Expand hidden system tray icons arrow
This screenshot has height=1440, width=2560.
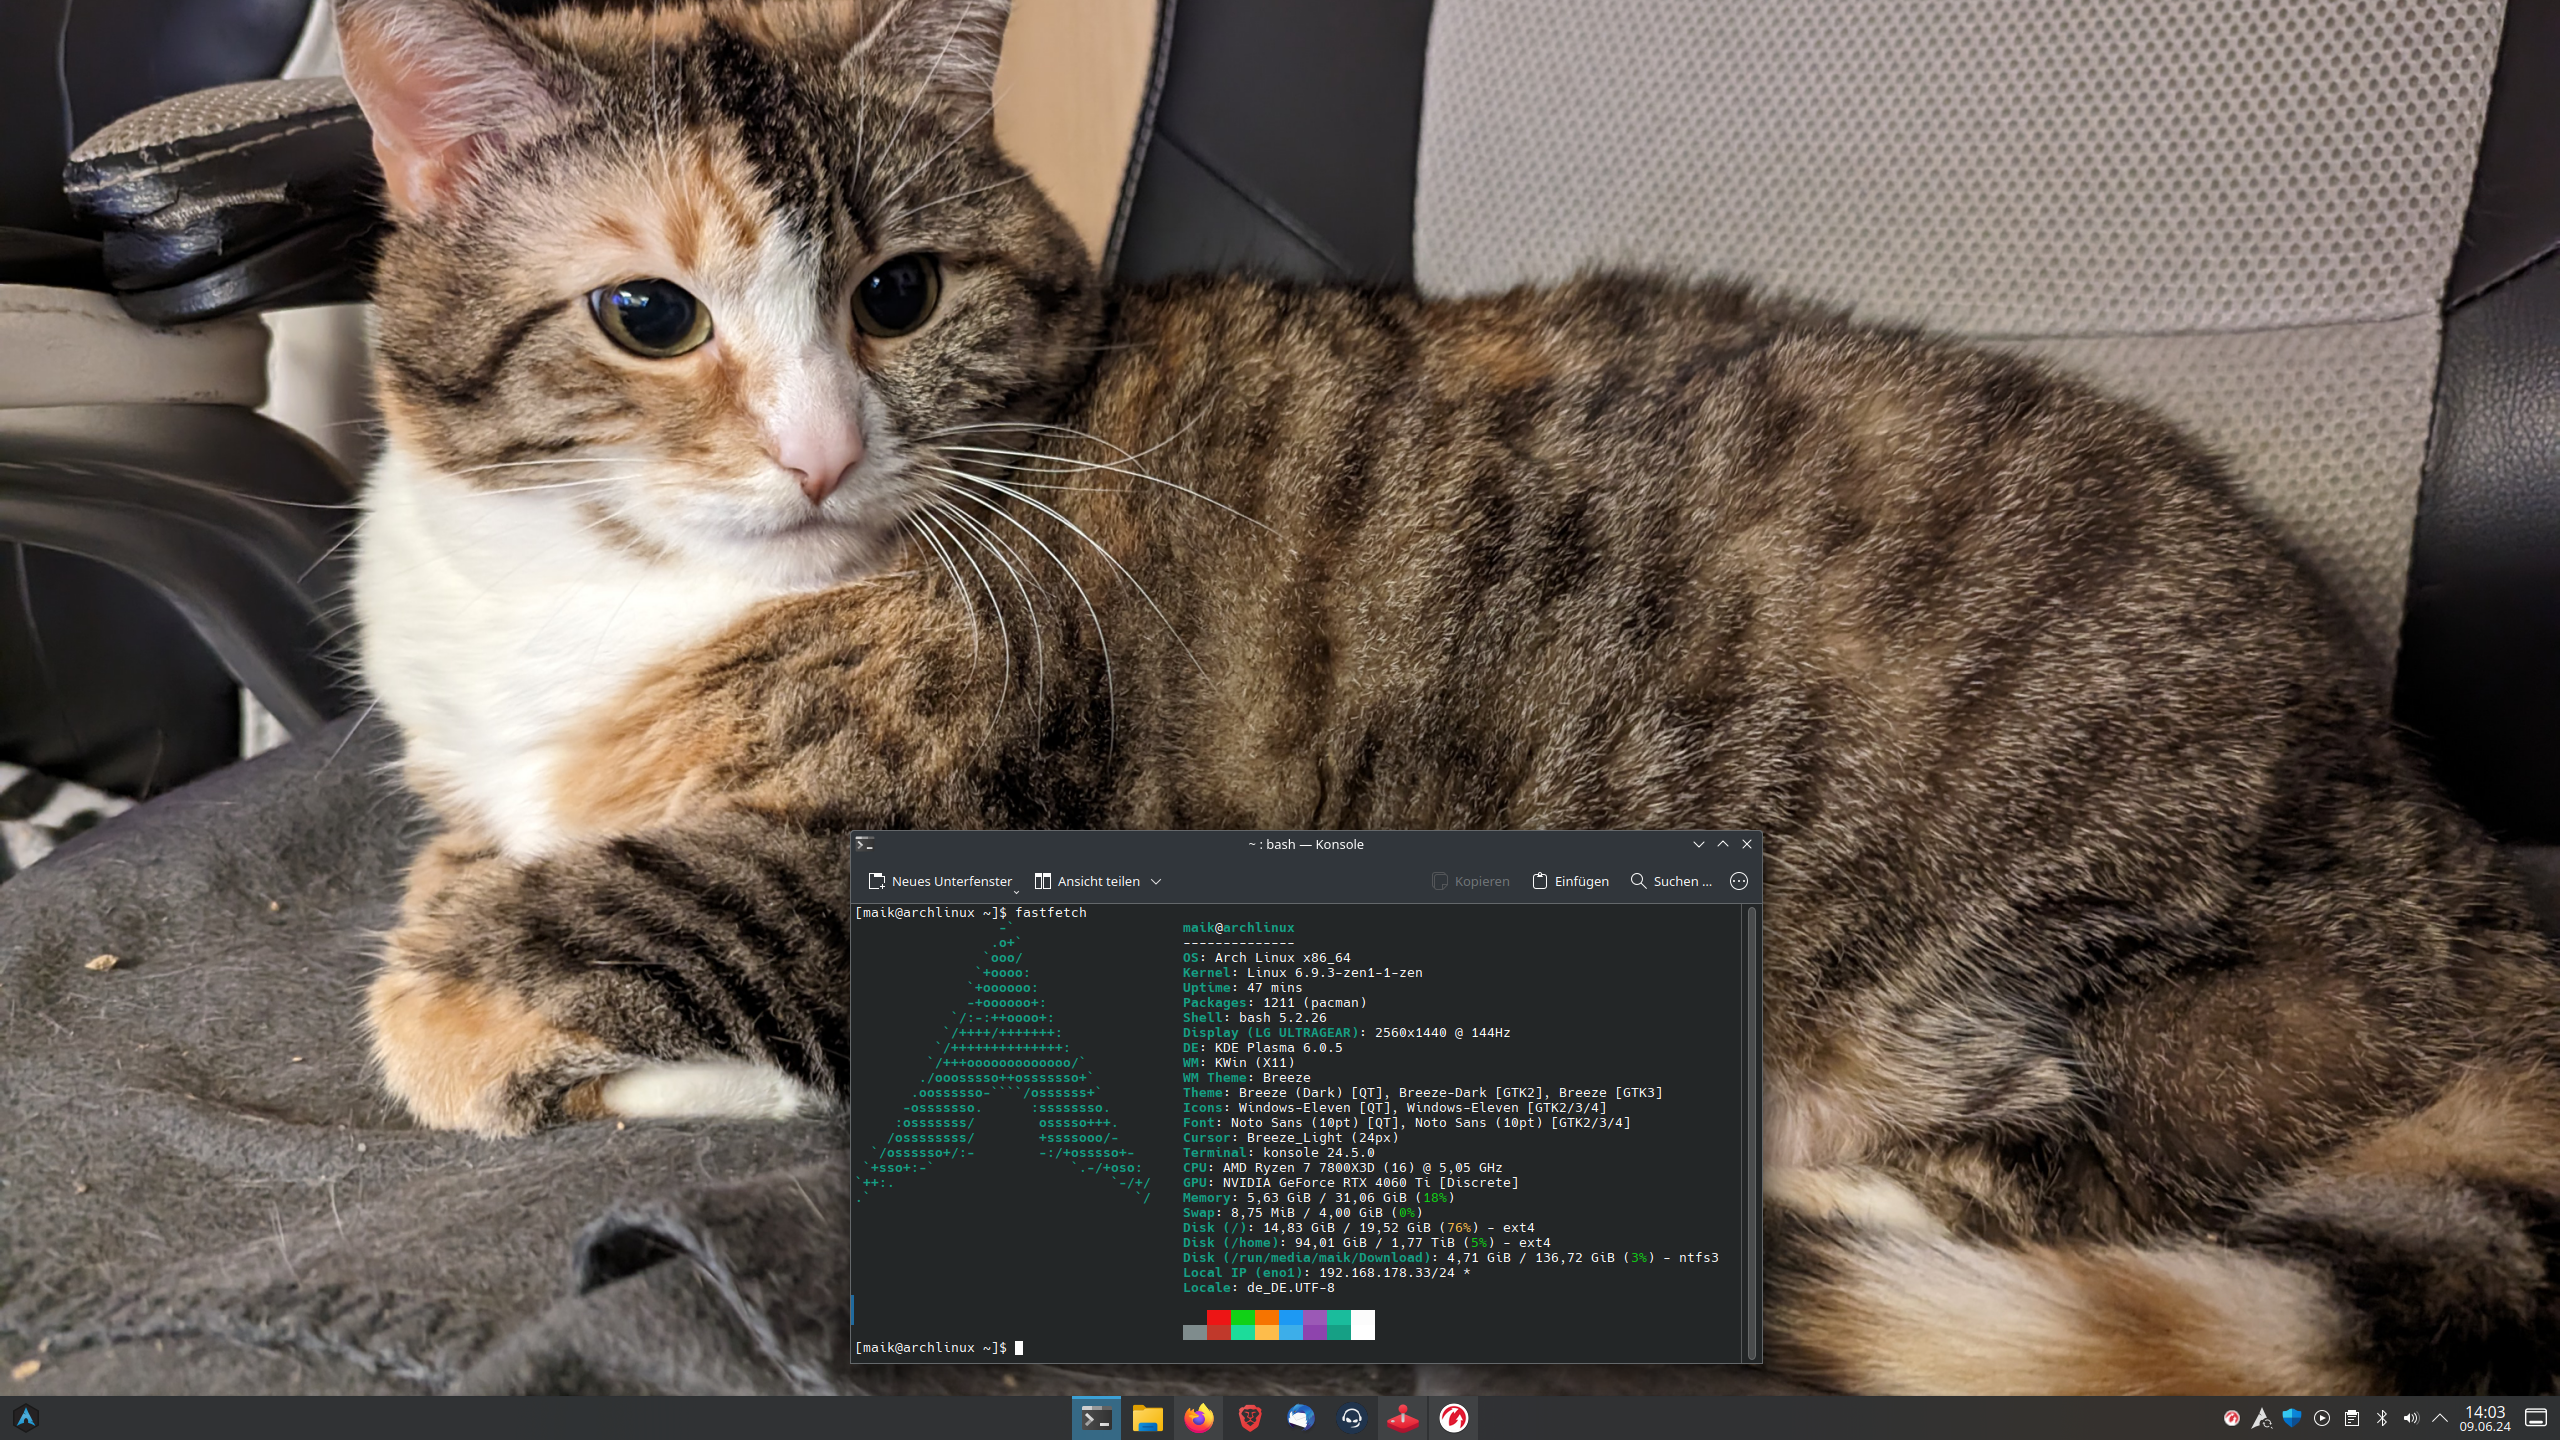point(2440,1418)
